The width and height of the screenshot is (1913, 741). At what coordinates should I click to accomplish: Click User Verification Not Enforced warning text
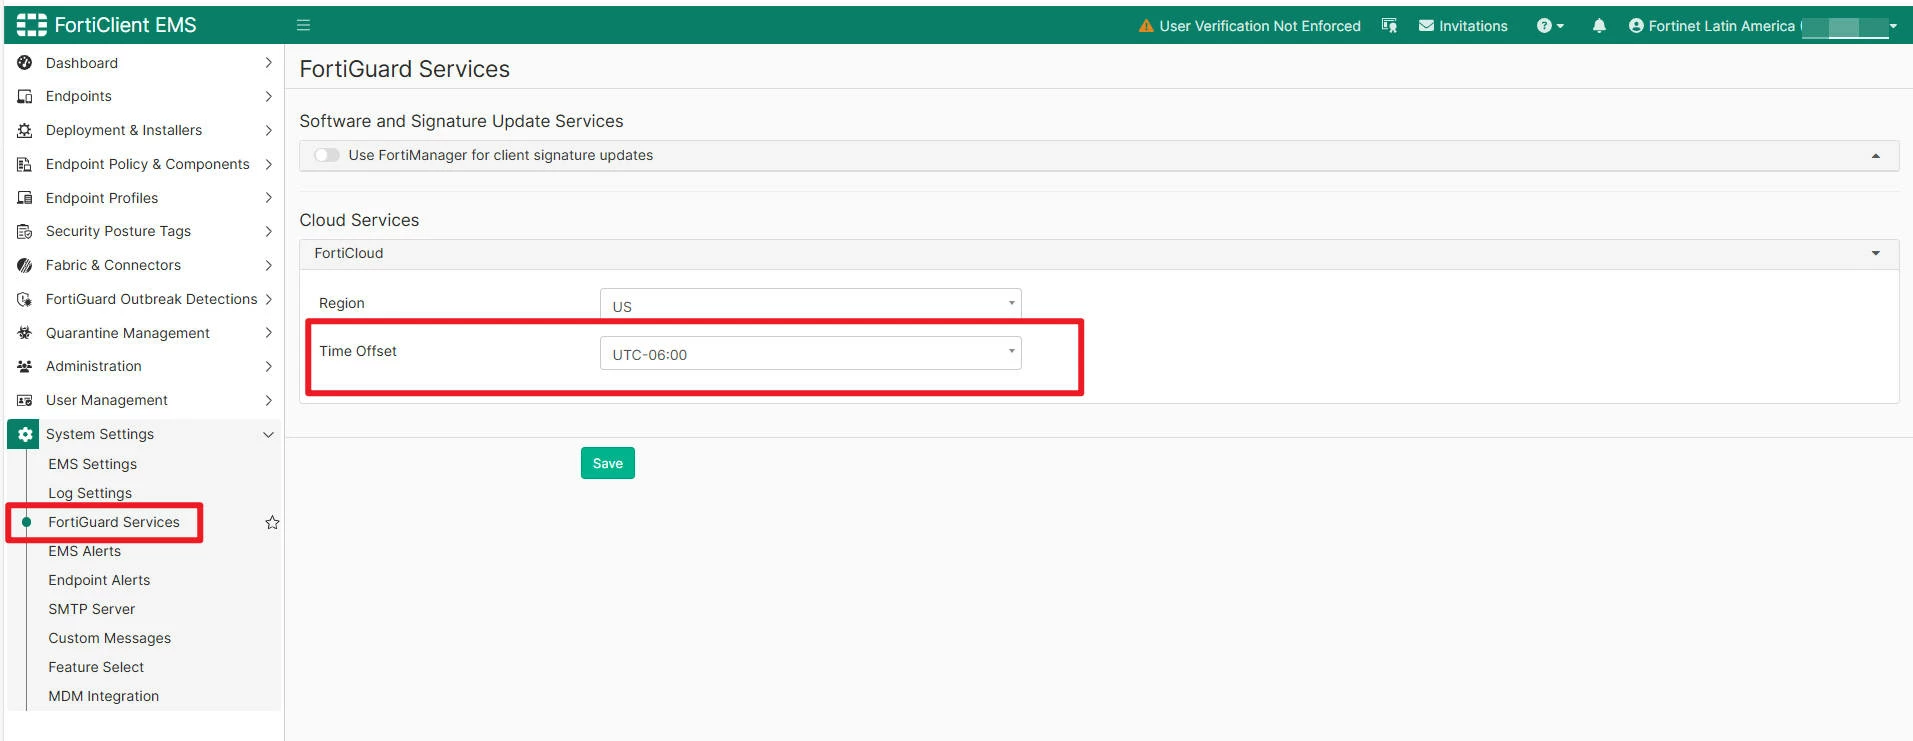point(1260,26)
